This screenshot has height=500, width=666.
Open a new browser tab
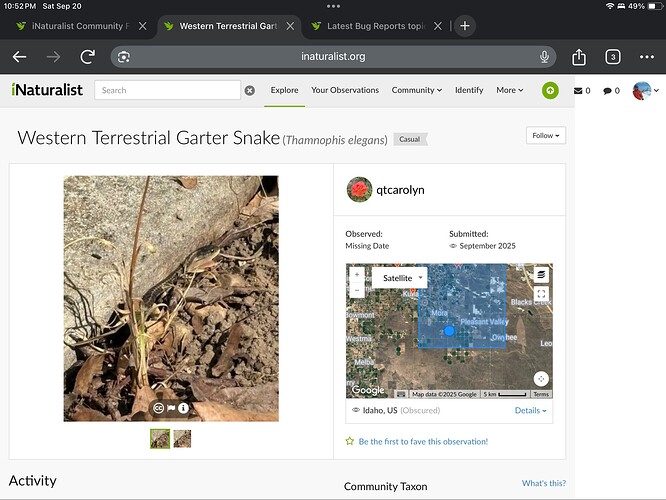465,26
